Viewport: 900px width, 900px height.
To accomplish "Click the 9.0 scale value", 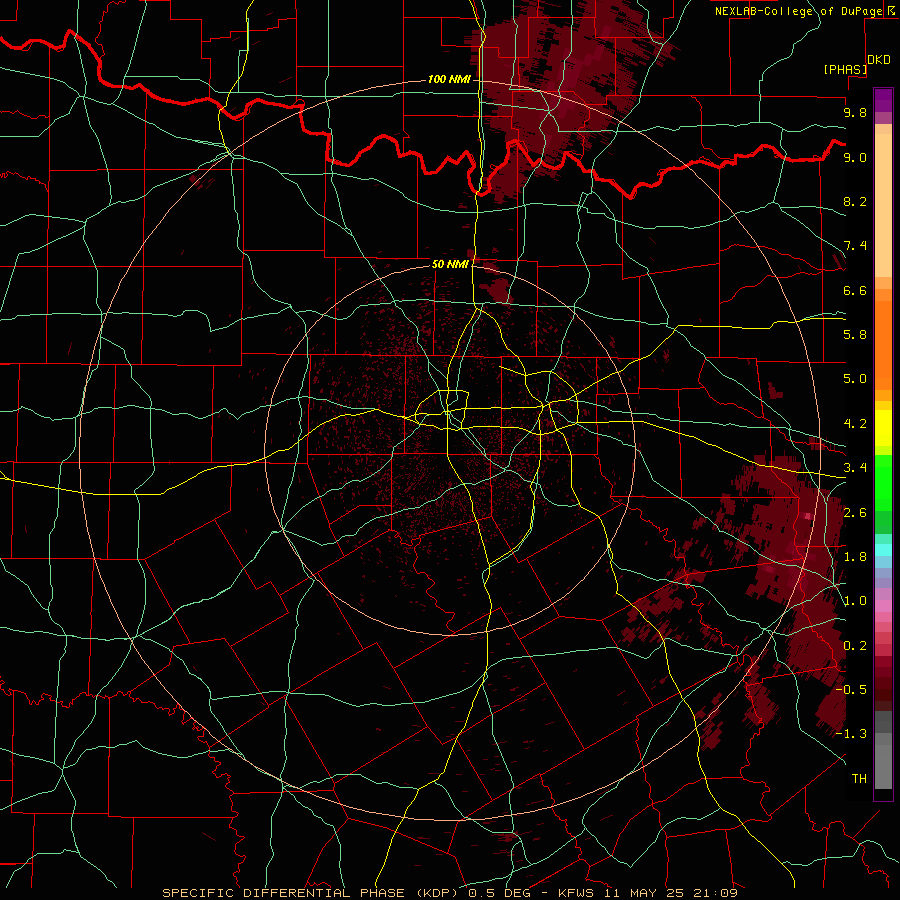I will 855,157.
